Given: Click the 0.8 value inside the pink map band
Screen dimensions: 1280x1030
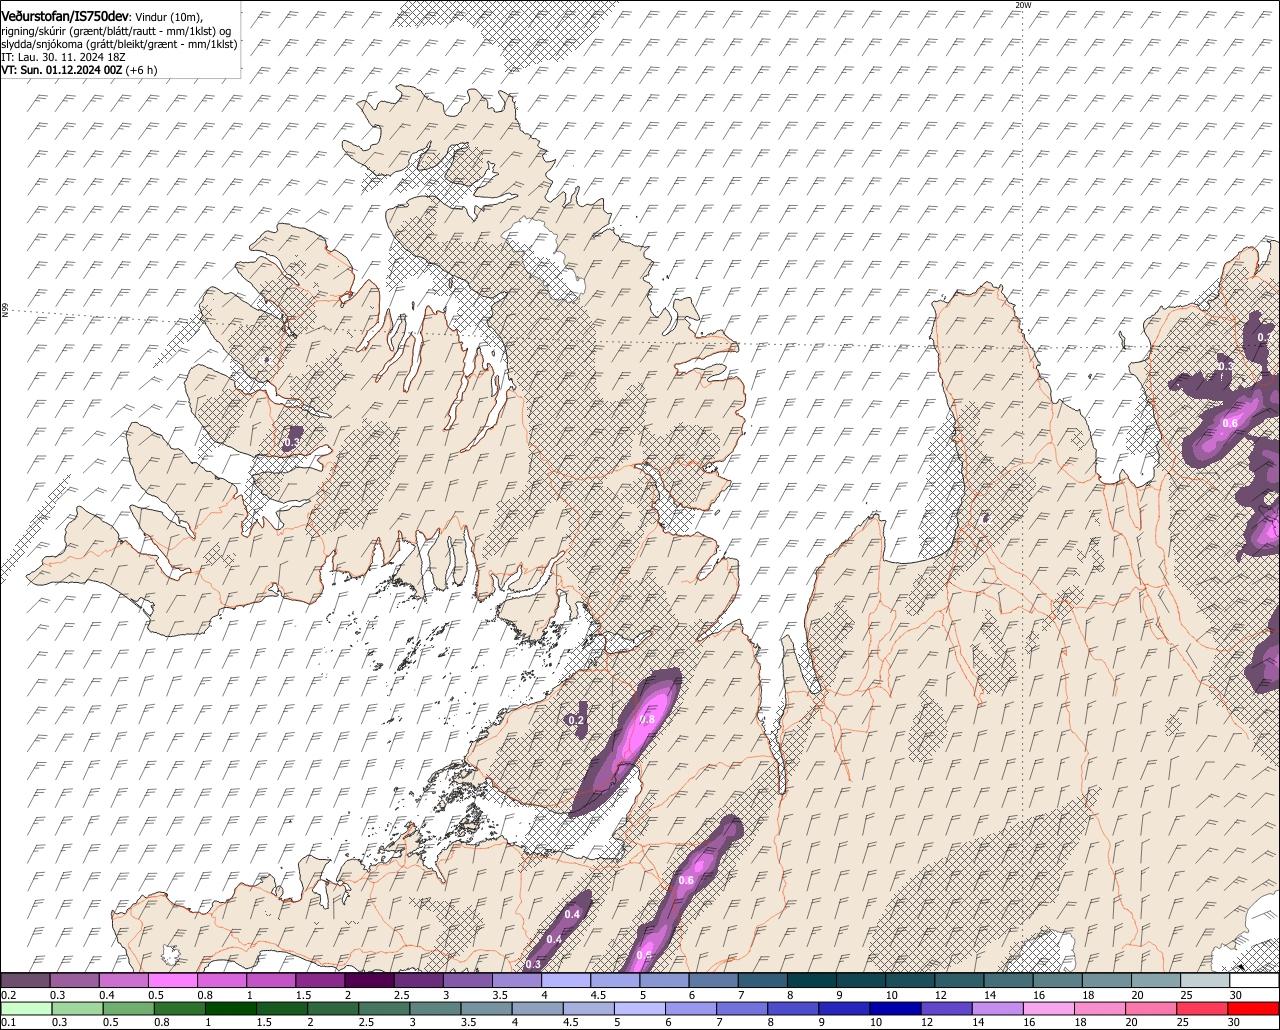Looking at the screenshot, I should [647, 719].
